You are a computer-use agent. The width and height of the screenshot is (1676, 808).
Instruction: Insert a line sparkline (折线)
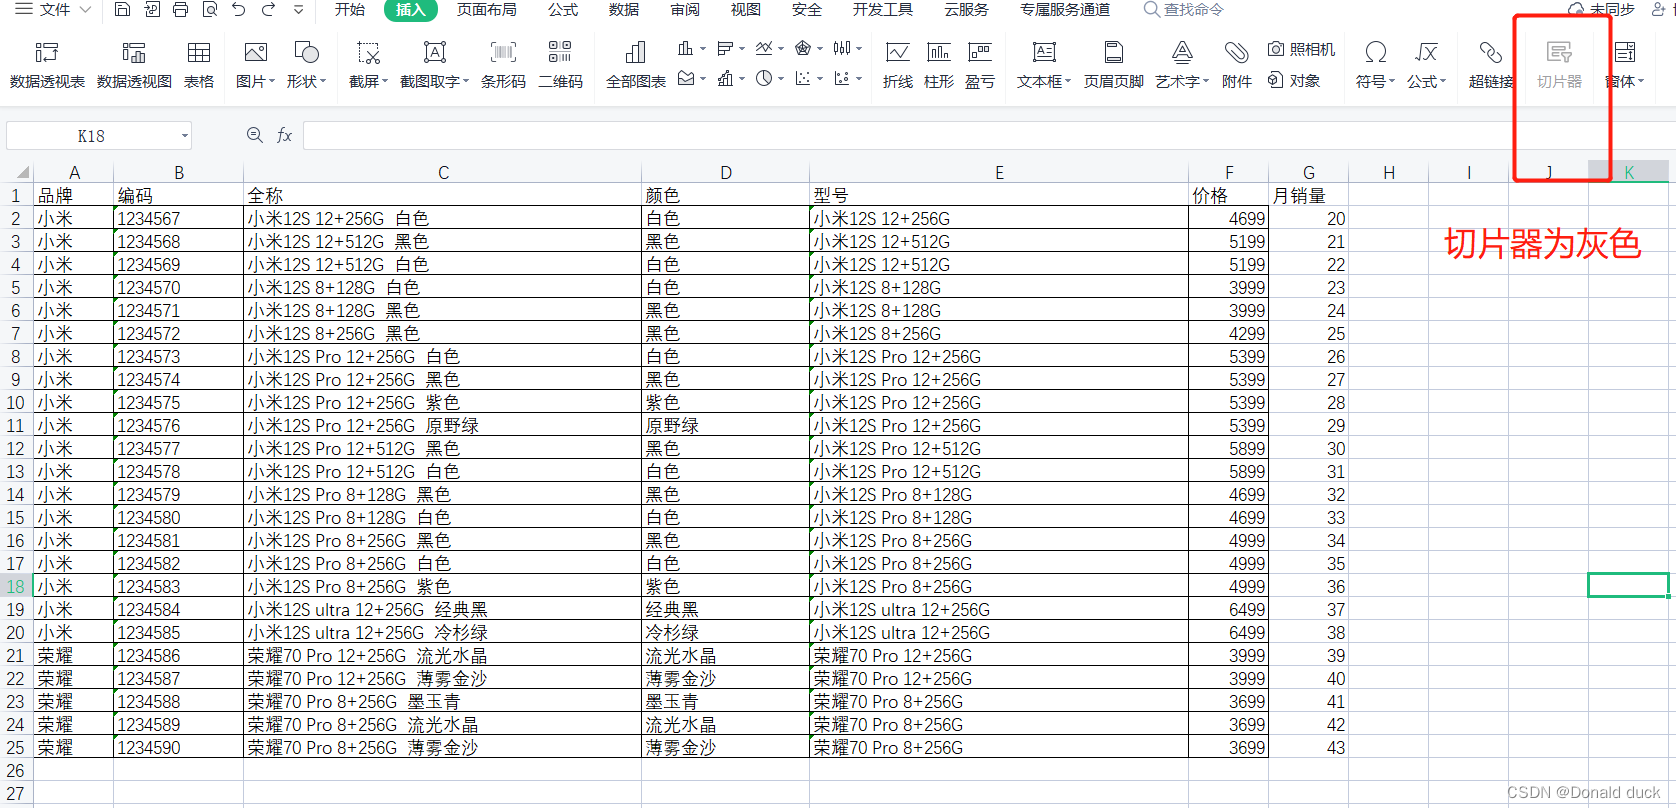coord(898,65)
